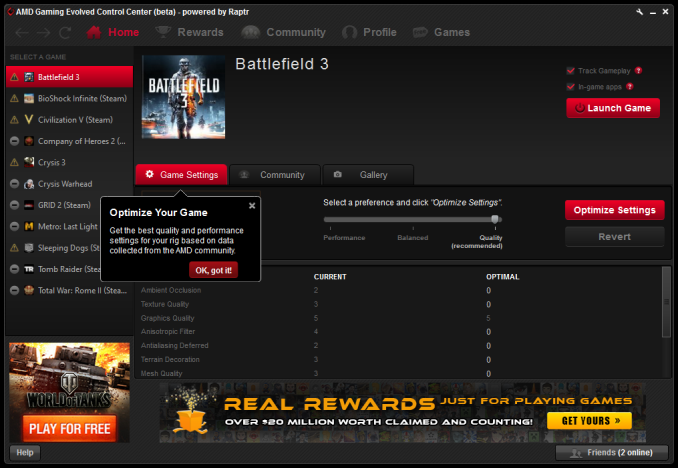Select Crysis Warhead in game list

pos(70,184)
